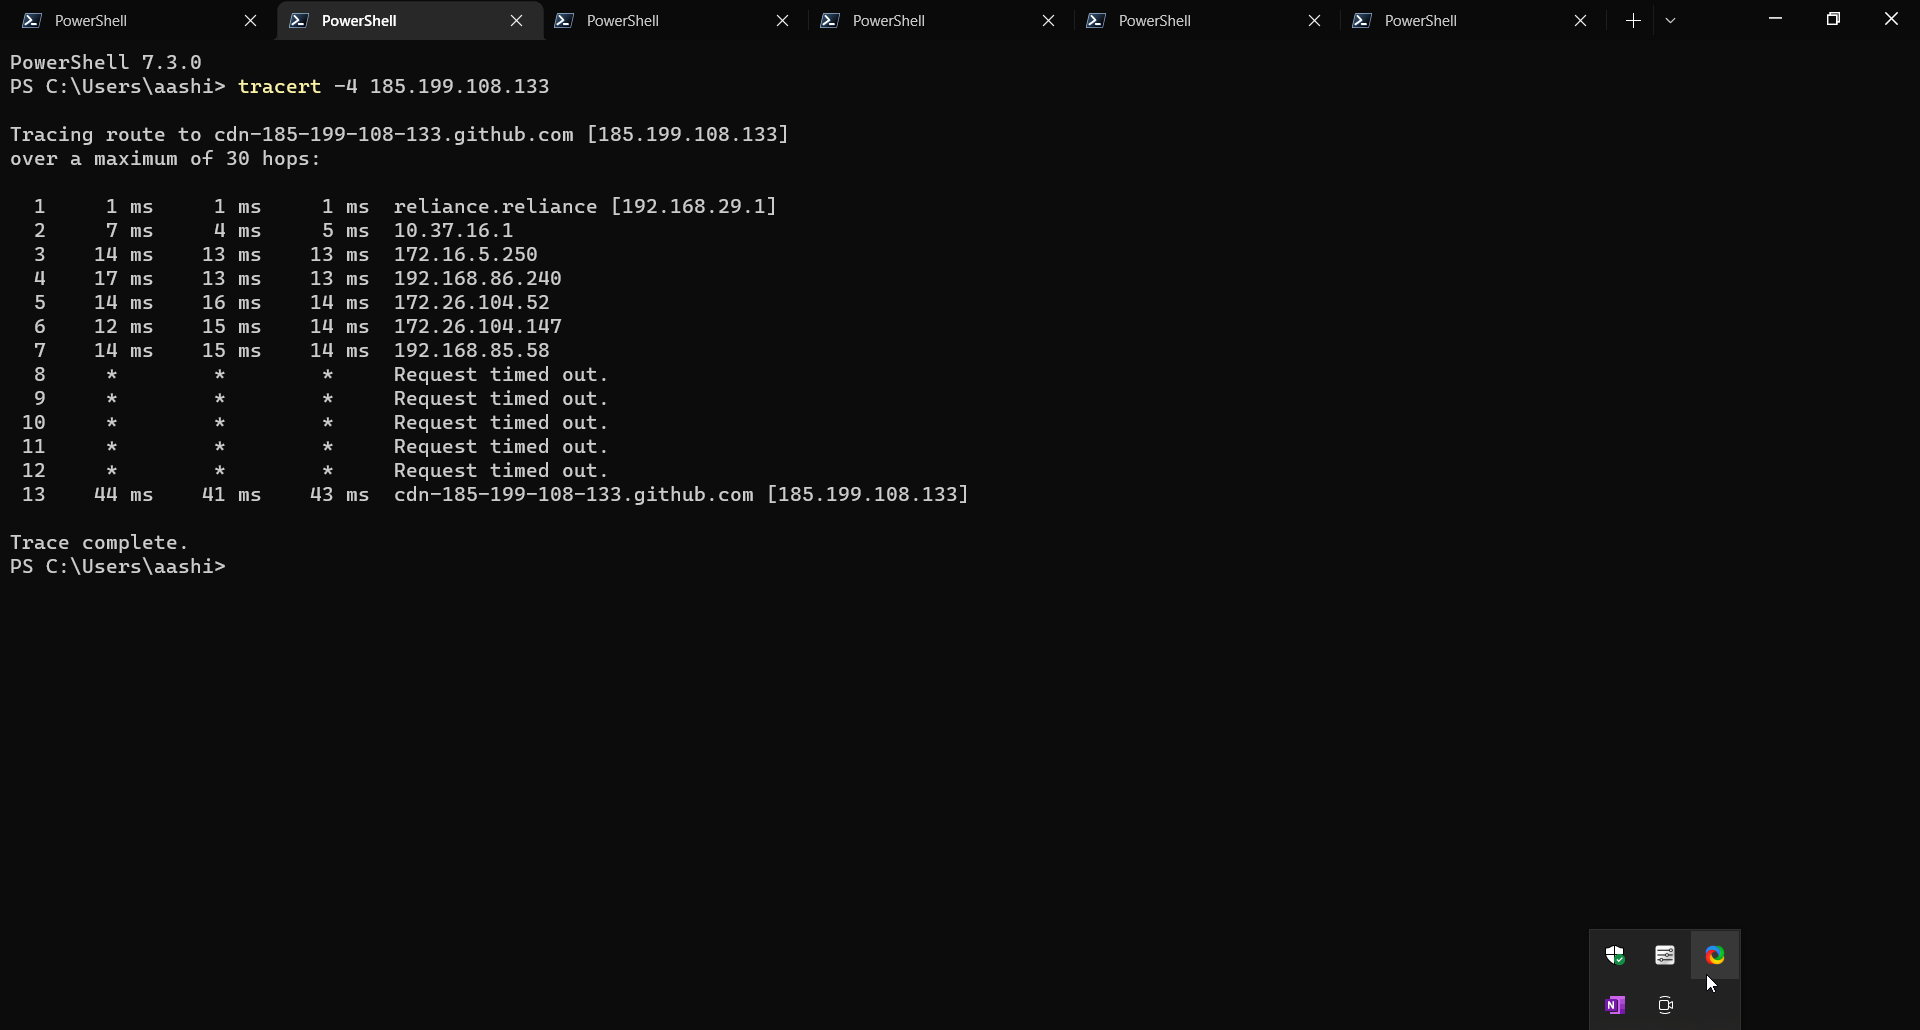Image resolution: width=1920 pixels, height=1030 pixels.
Task: Click hop 10 'Request timed out.' text
Action: 501,422
